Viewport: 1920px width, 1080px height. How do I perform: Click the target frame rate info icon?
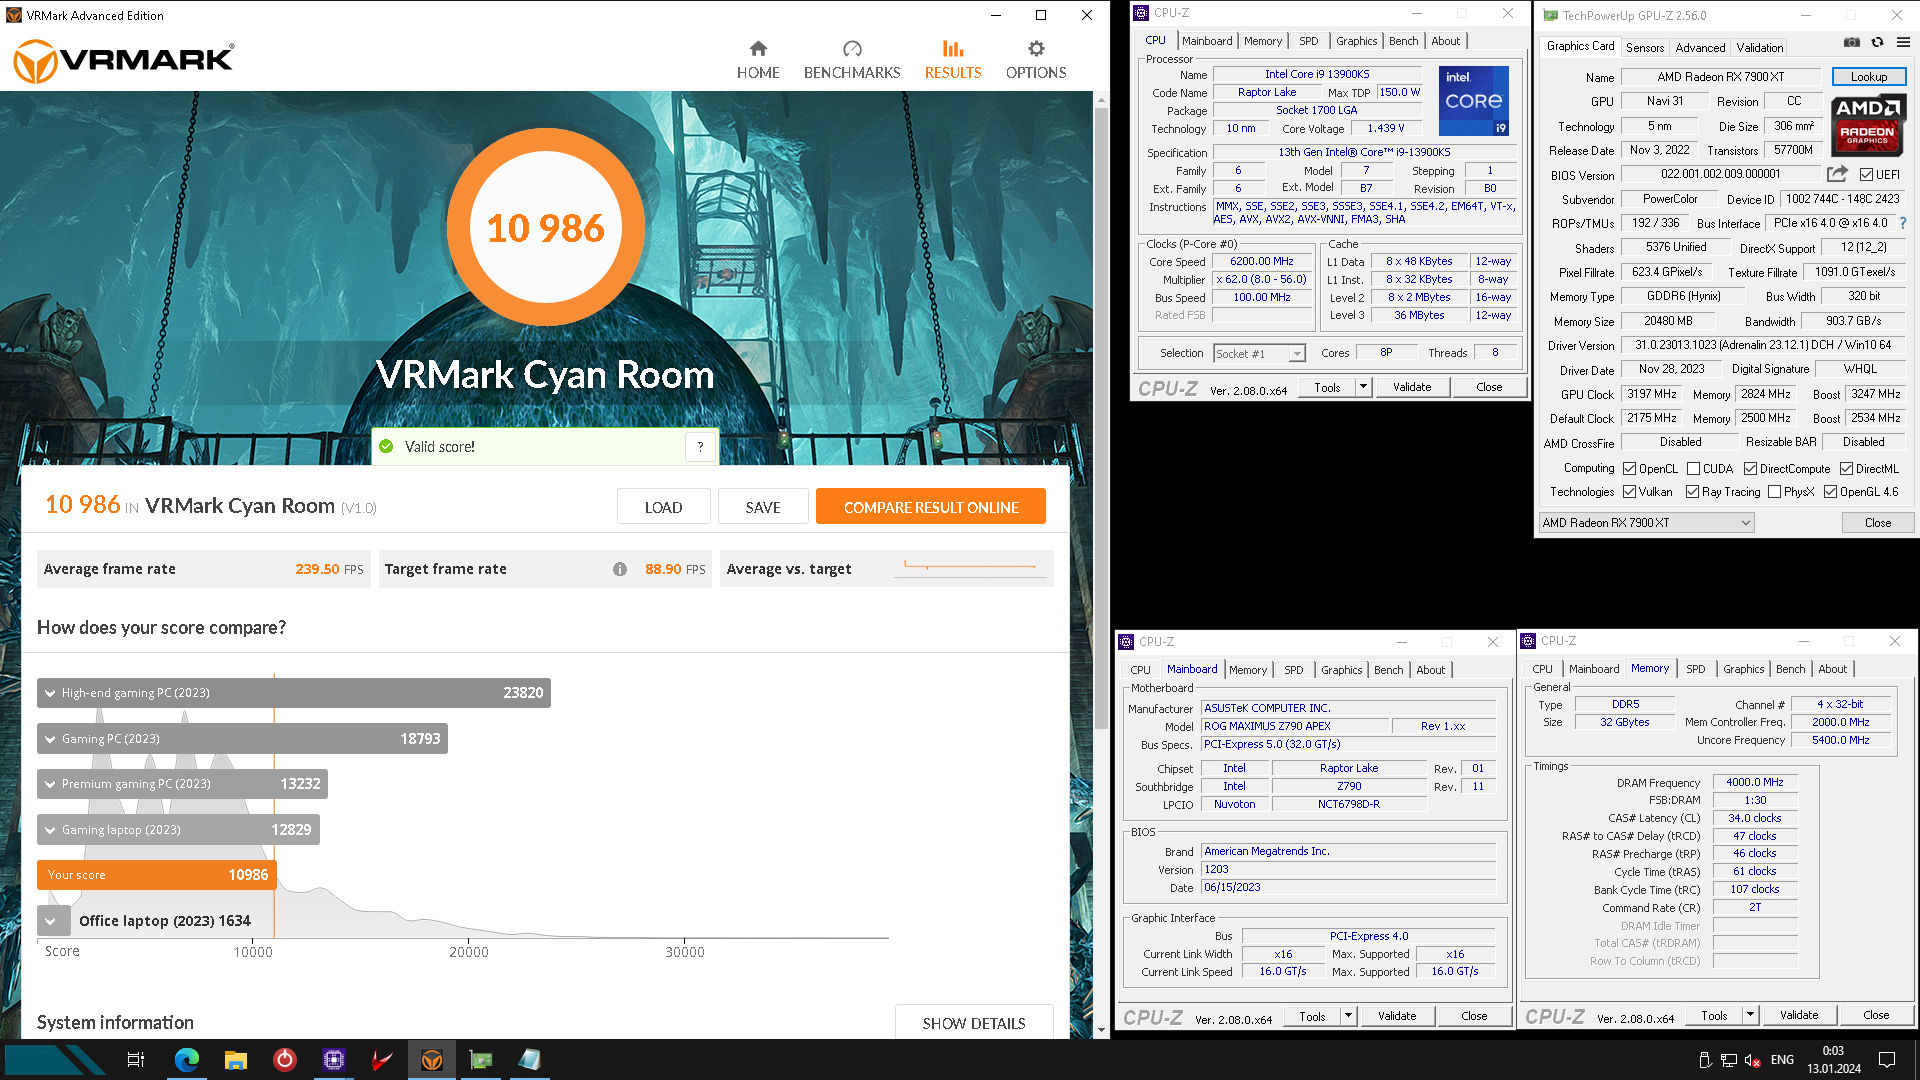[620, 569]
